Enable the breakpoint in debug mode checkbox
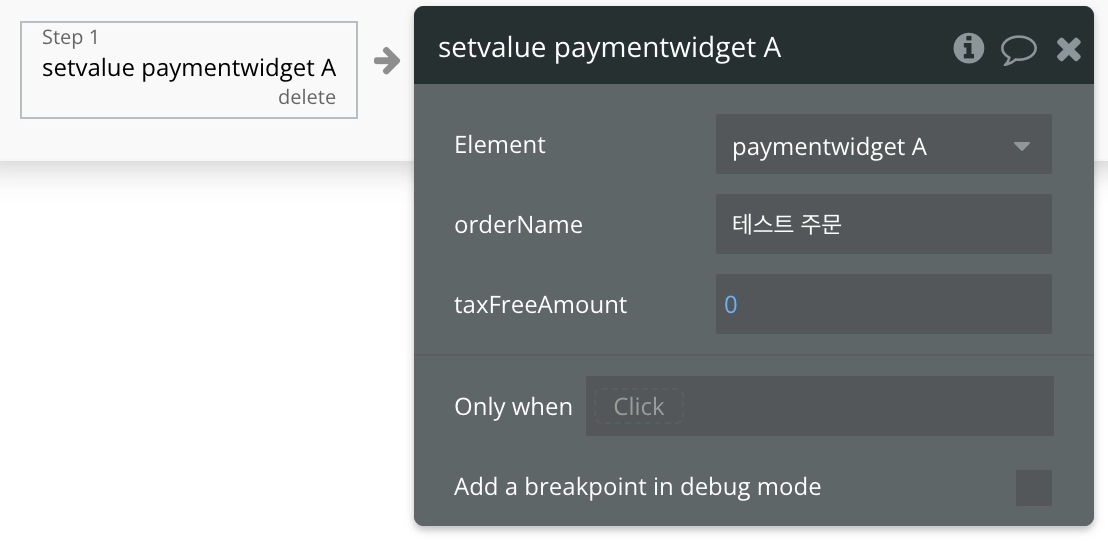This screenshot has height=546, width=1108. [x=1033, y=488]
